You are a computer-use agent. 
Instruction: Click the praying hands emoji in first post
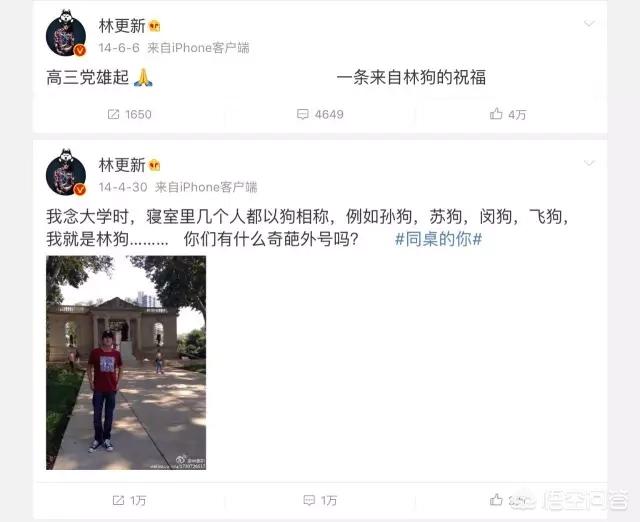(x=143, y=78)
